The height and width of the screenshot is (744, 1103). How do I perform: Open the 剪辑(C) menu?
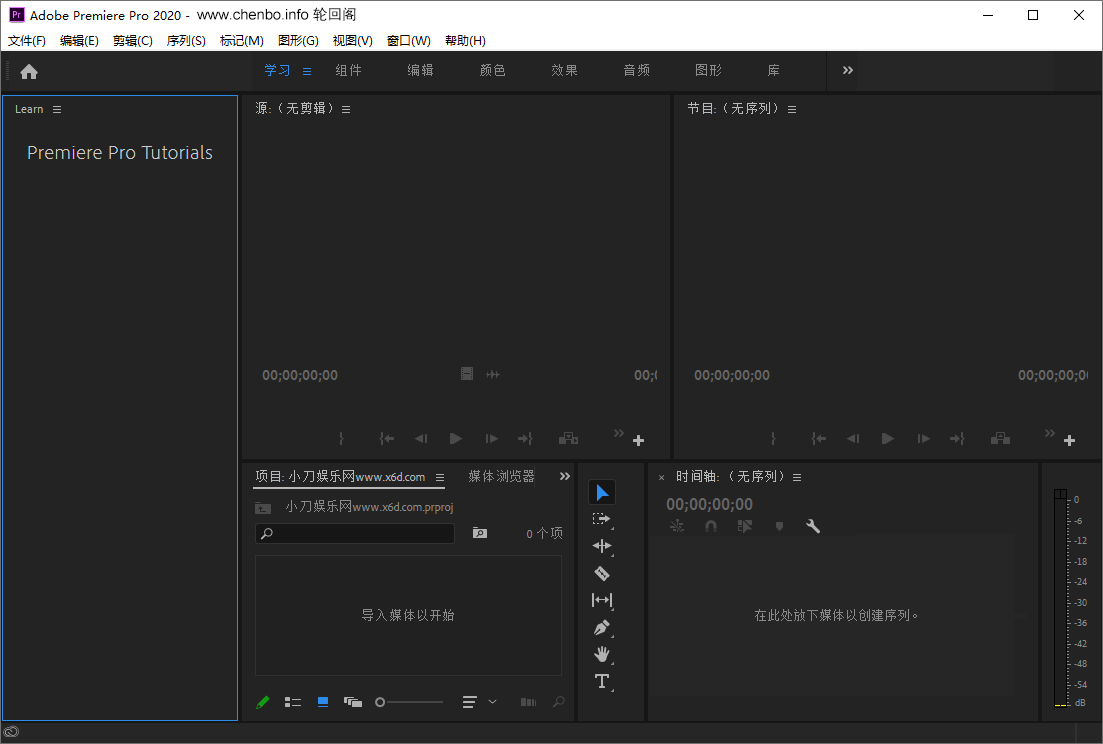point(133,41)
